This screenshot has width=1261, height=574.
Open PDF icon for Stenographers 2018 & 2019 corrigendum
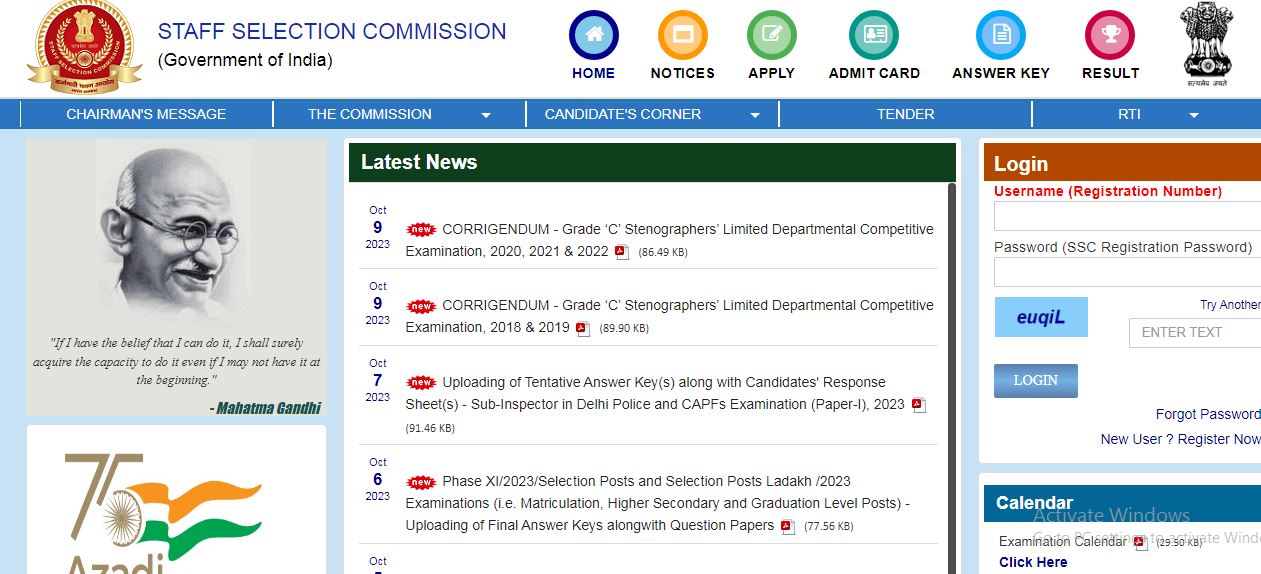click(583, 328)
